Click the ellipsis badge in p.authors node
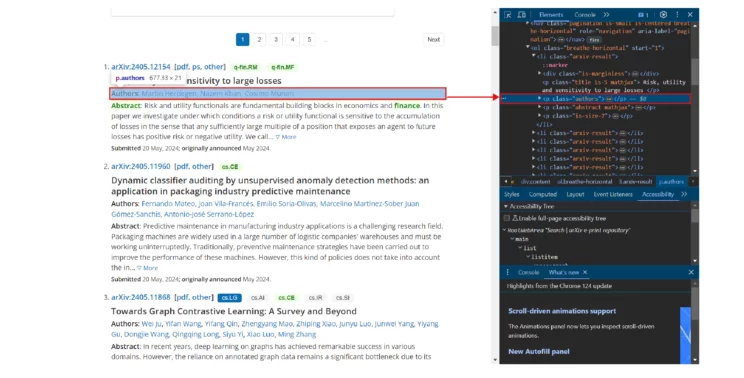 [609, 99]
